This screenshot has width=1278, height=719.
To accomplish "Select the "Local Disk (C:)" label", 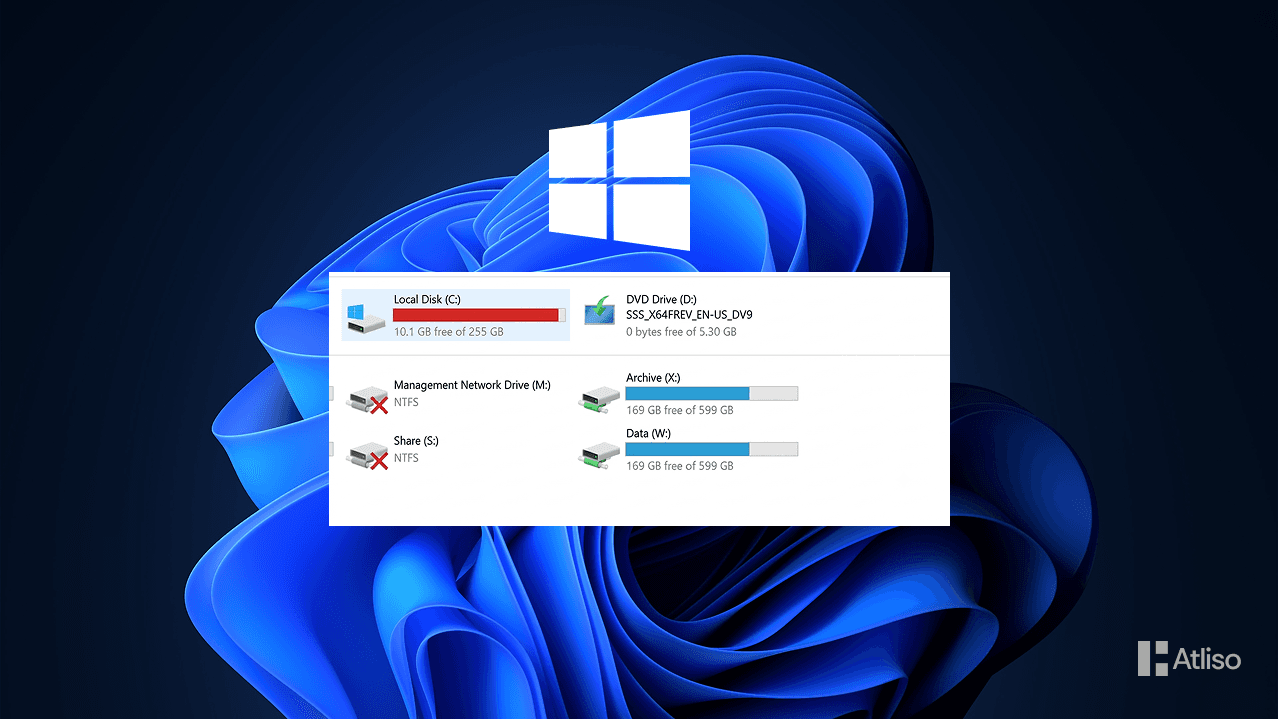I will [x=427, y=299].
